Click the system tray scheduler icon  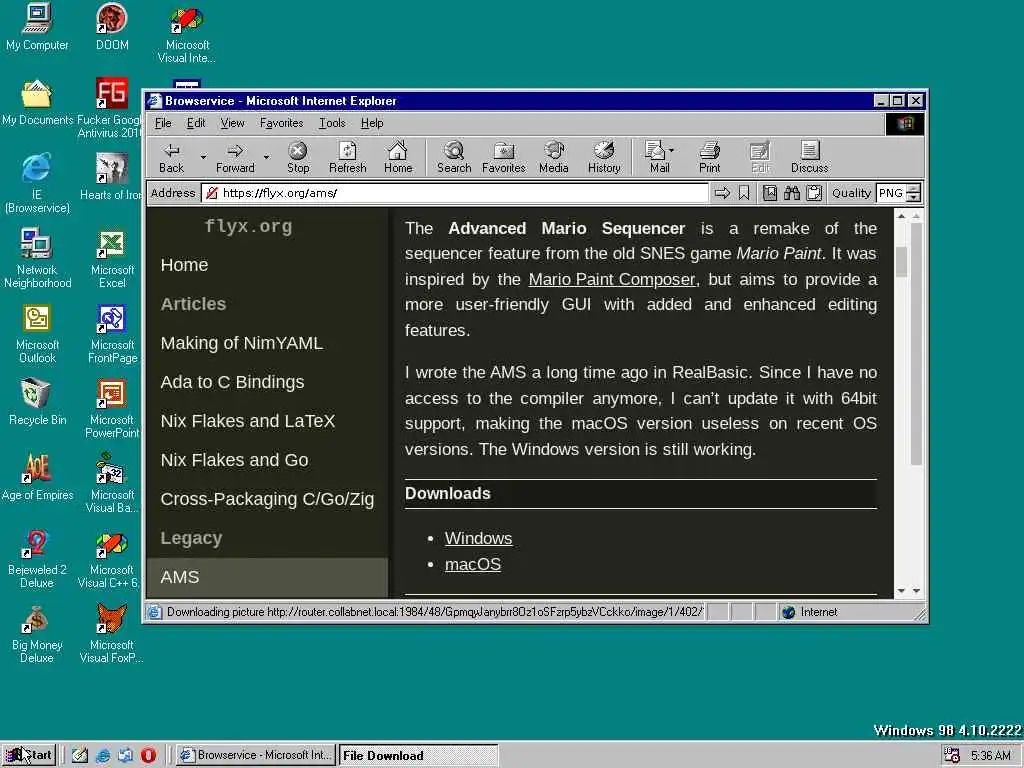click(x=952, y=756)
